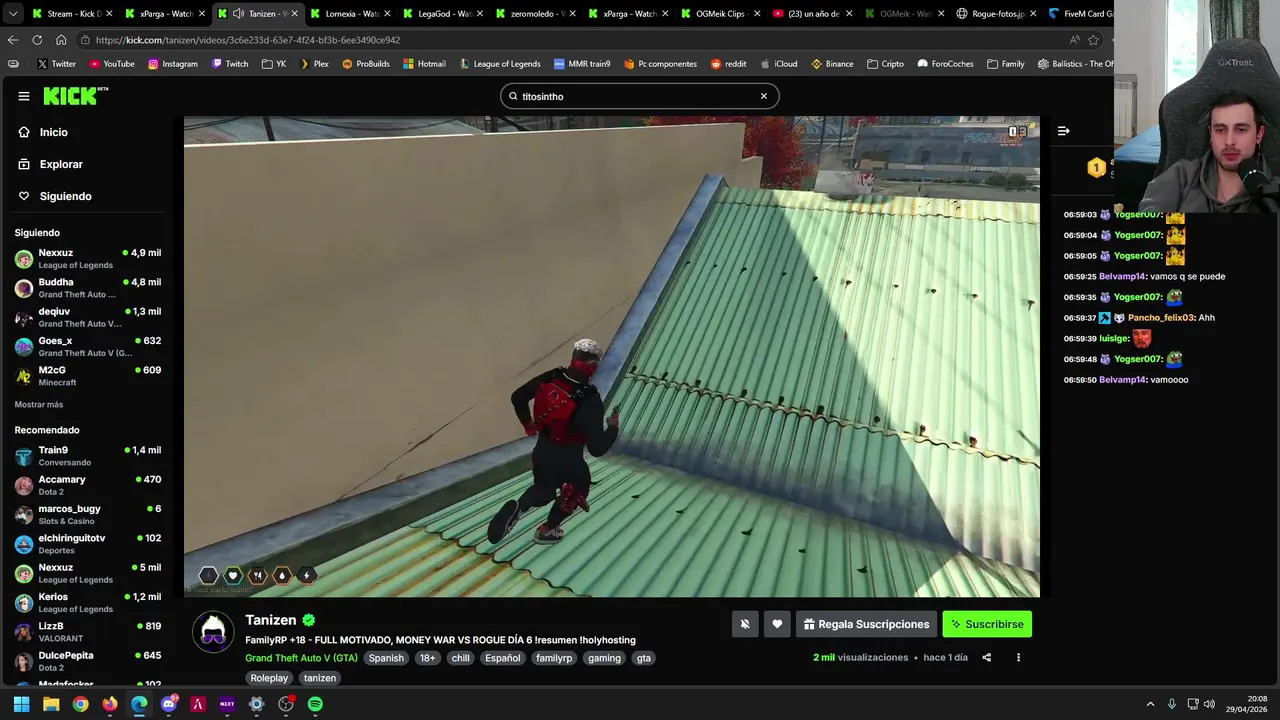This screenshot has width=1280, height=720.
Task: Open elchiringuitotv Deportes channel
Action: pos(88,544)
